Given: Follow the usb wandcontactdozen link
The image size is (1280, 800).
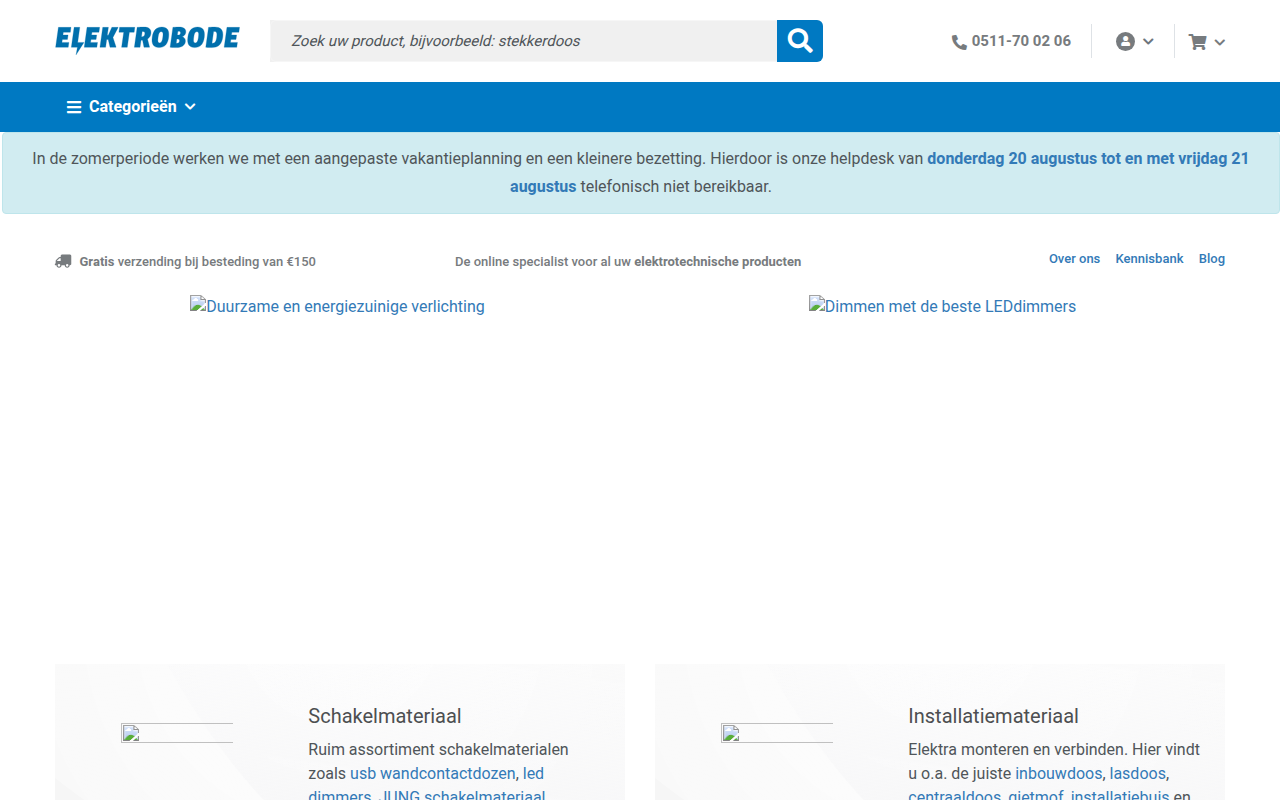Looking at the screenshot, I should [433, 773].
